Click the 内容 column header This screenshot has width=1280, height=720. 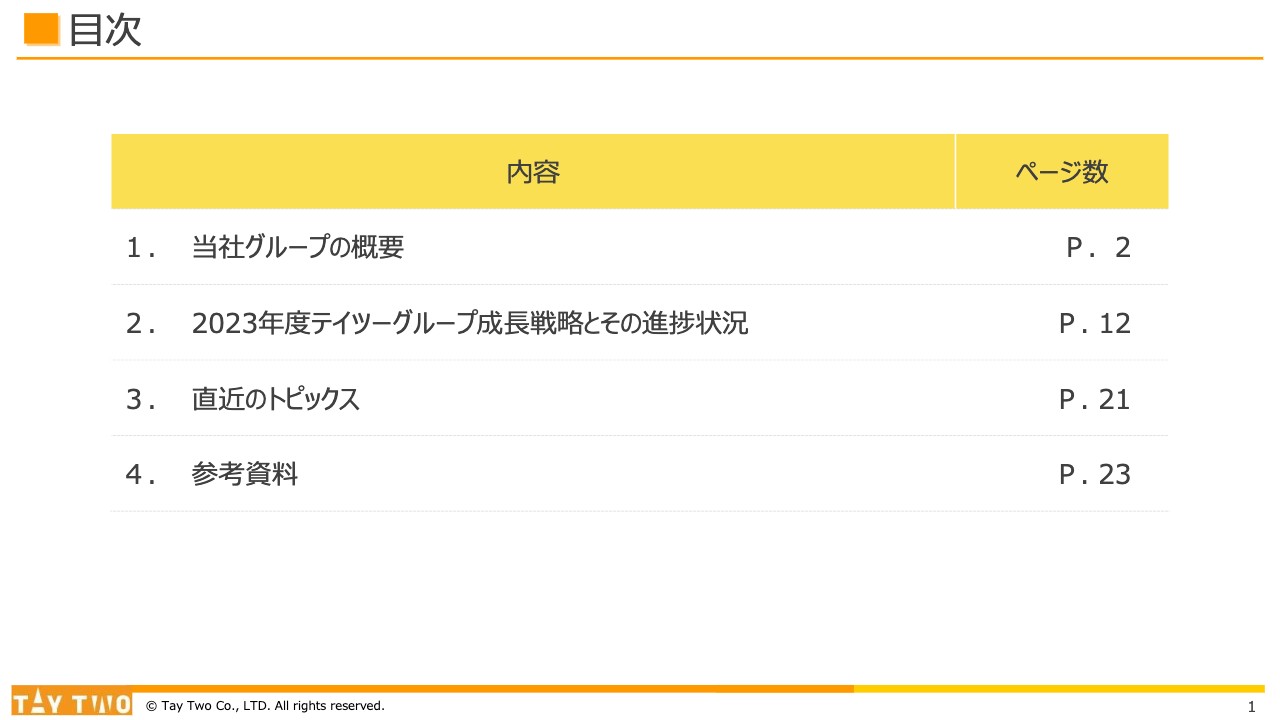tap(532, 171)
